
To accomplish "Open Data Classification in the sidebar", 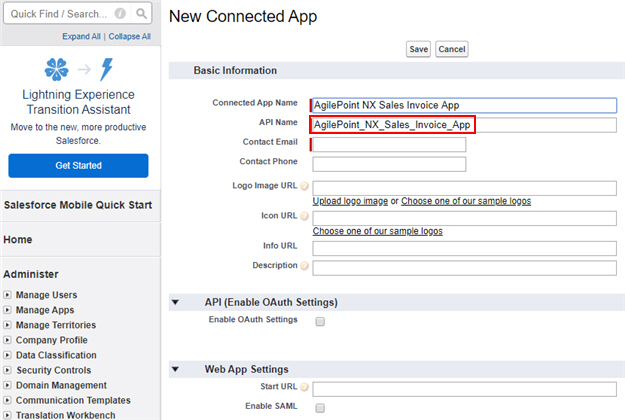I will [x=56, y=355].
